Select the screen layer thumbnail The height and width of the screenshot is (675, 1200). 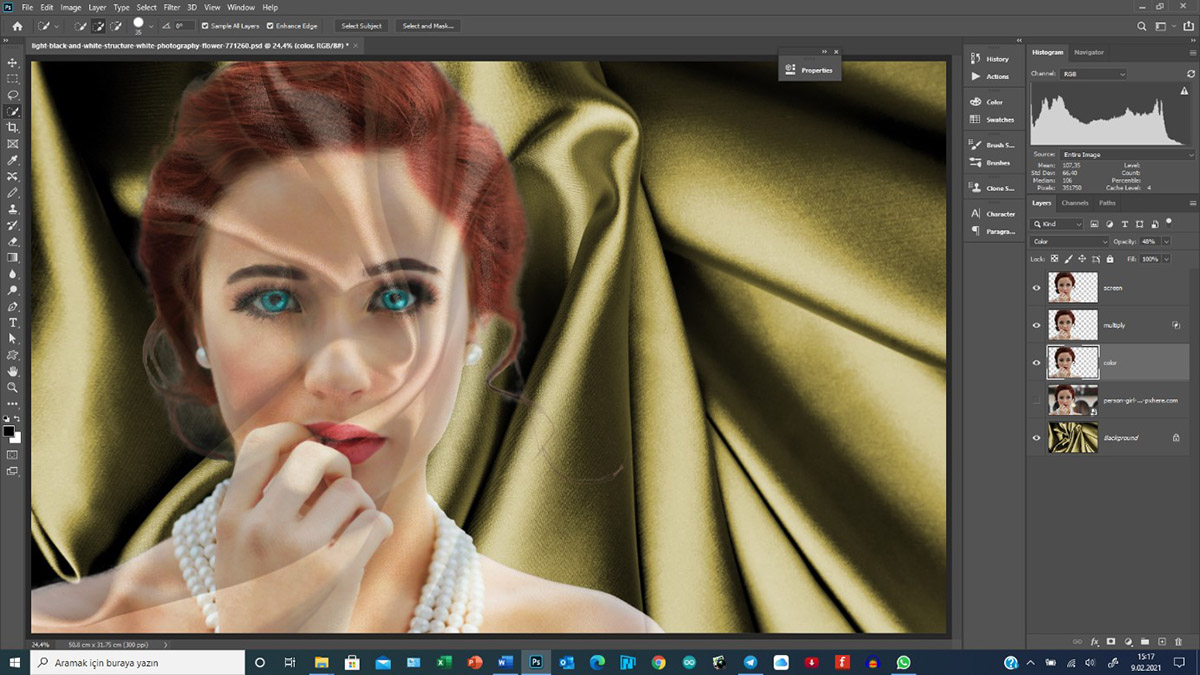tap(1072, 288)
